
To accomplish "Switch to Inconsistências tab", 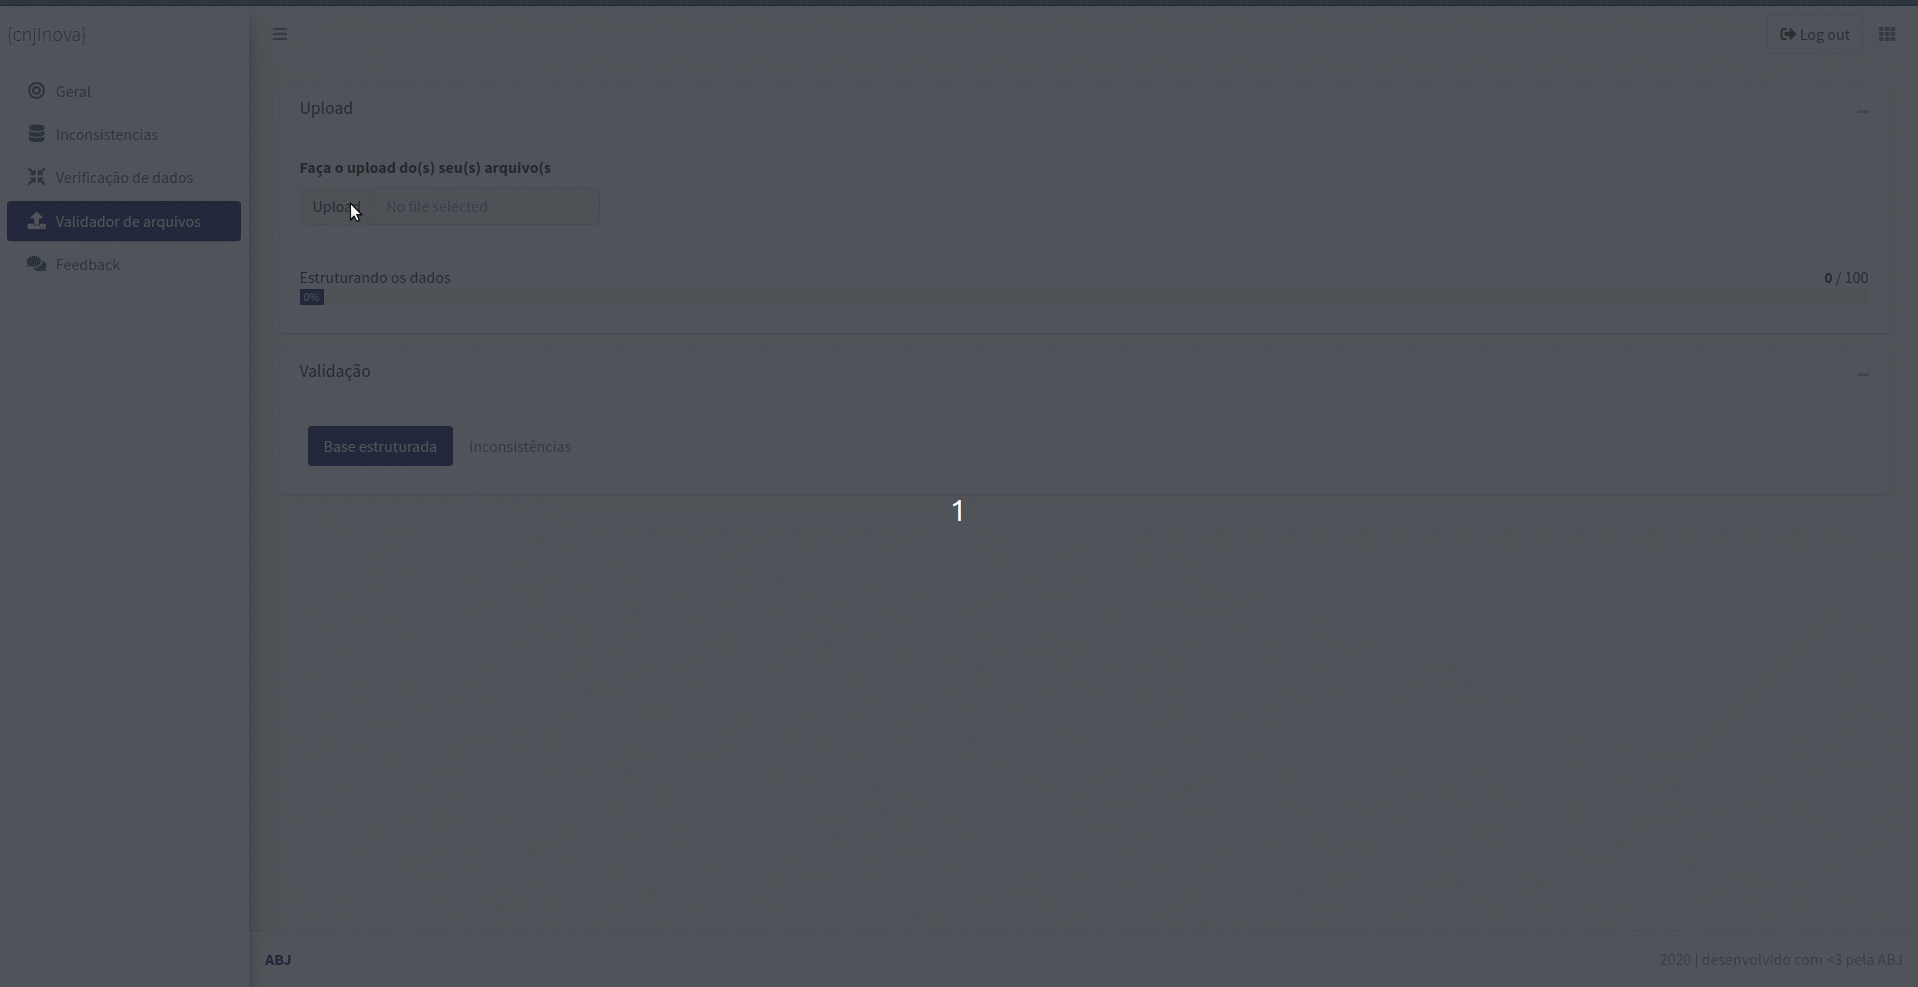I will tap(520, 446).
